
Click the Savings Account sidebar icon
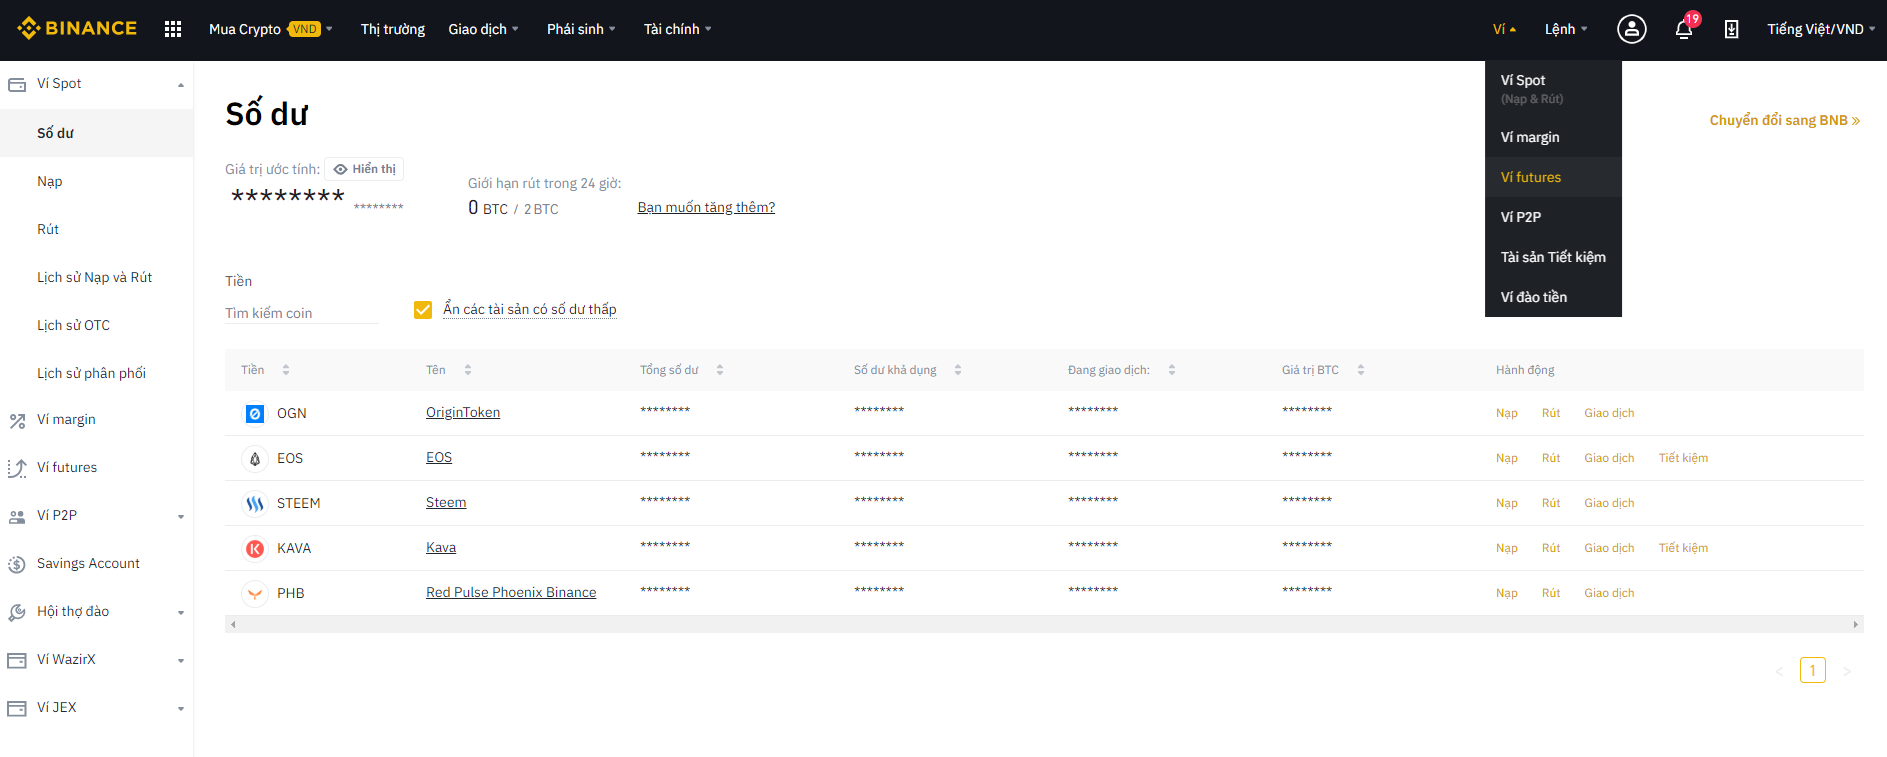pyautogui.click(x=17, y=564)
